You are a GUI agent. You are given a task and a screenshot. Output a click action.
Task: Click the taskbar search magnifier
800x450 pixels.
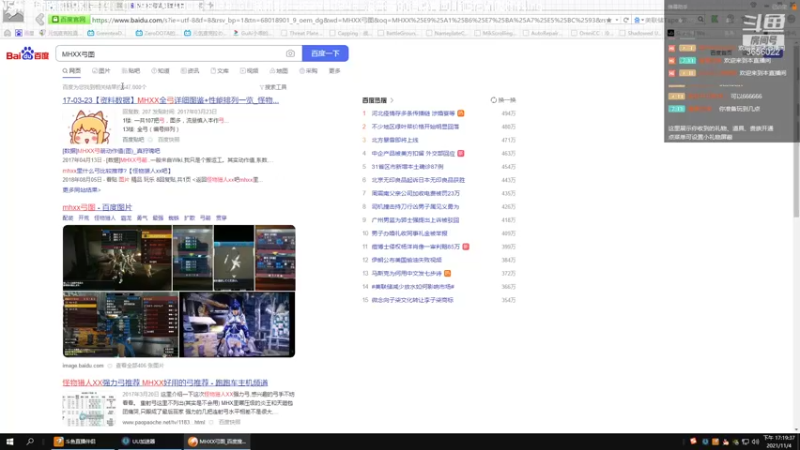(x=30, y=441)
